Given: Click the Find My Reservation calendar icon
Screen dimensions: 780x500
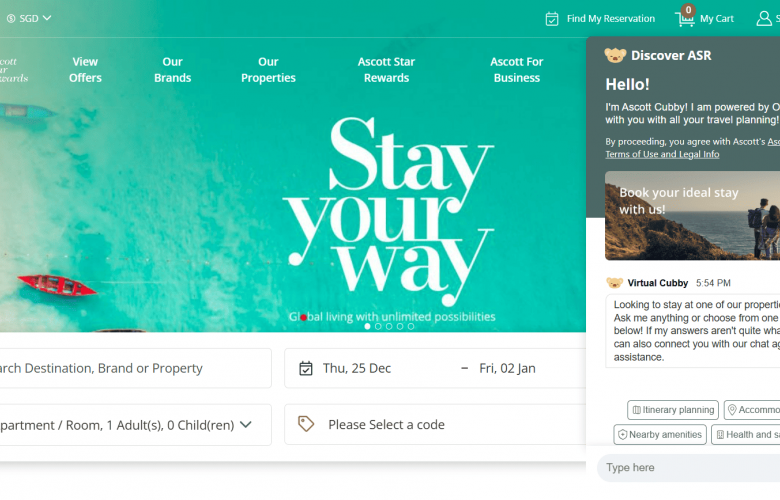Looking at the screenshot, I should (552, 19).
